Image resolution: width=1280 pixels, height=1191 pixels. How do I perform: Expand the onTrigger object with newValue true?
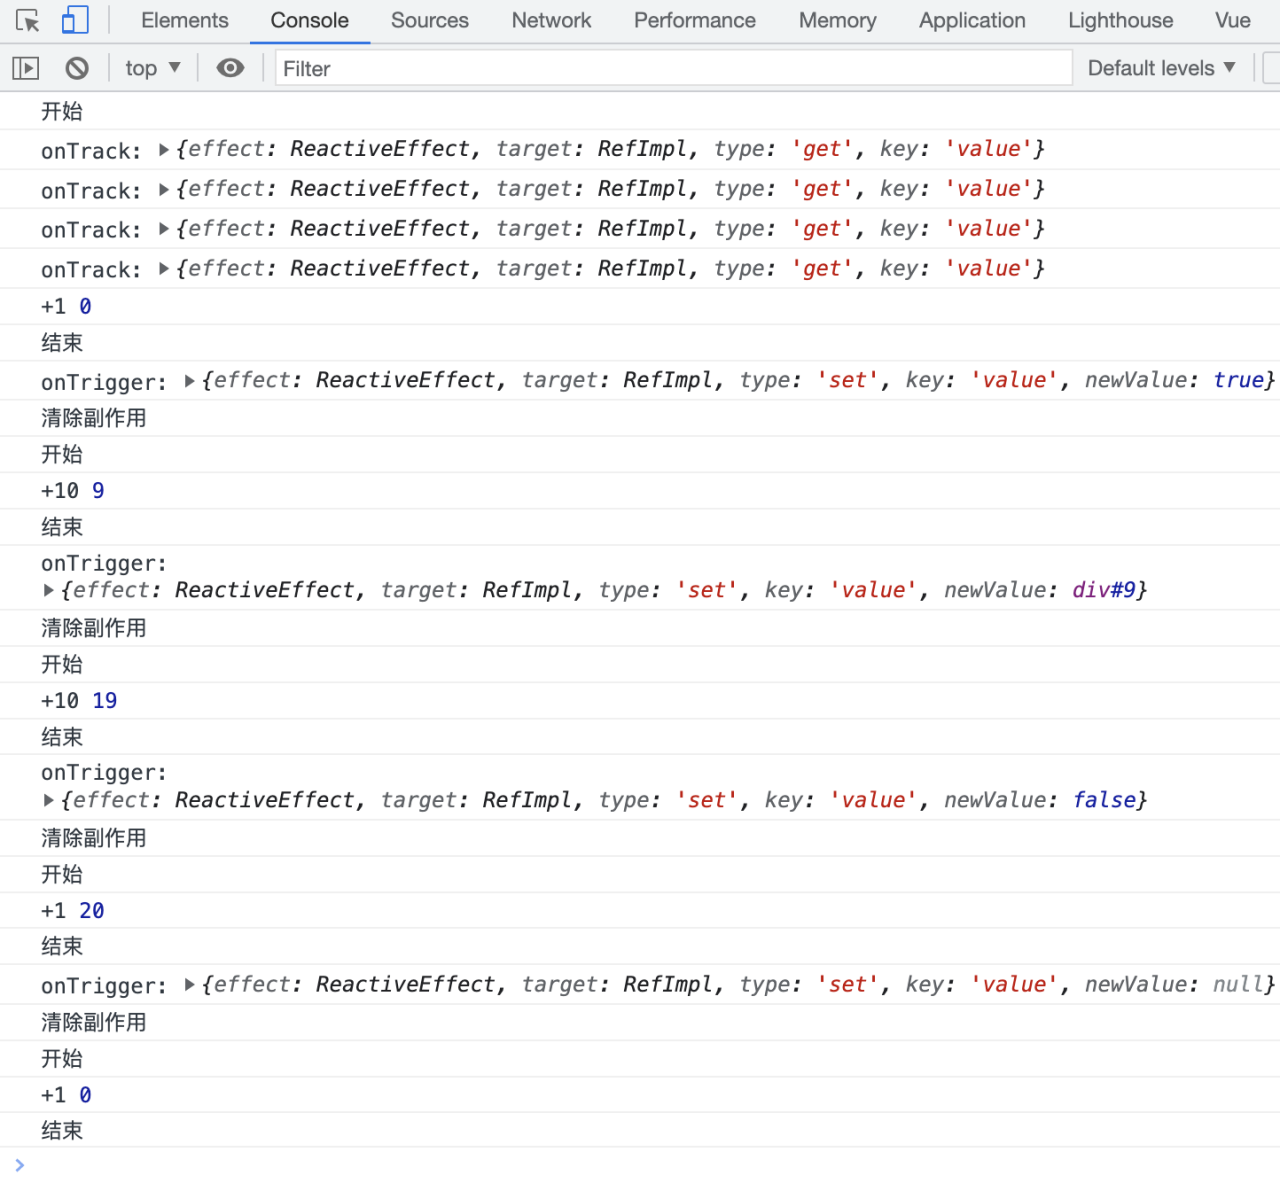(188, 381)
